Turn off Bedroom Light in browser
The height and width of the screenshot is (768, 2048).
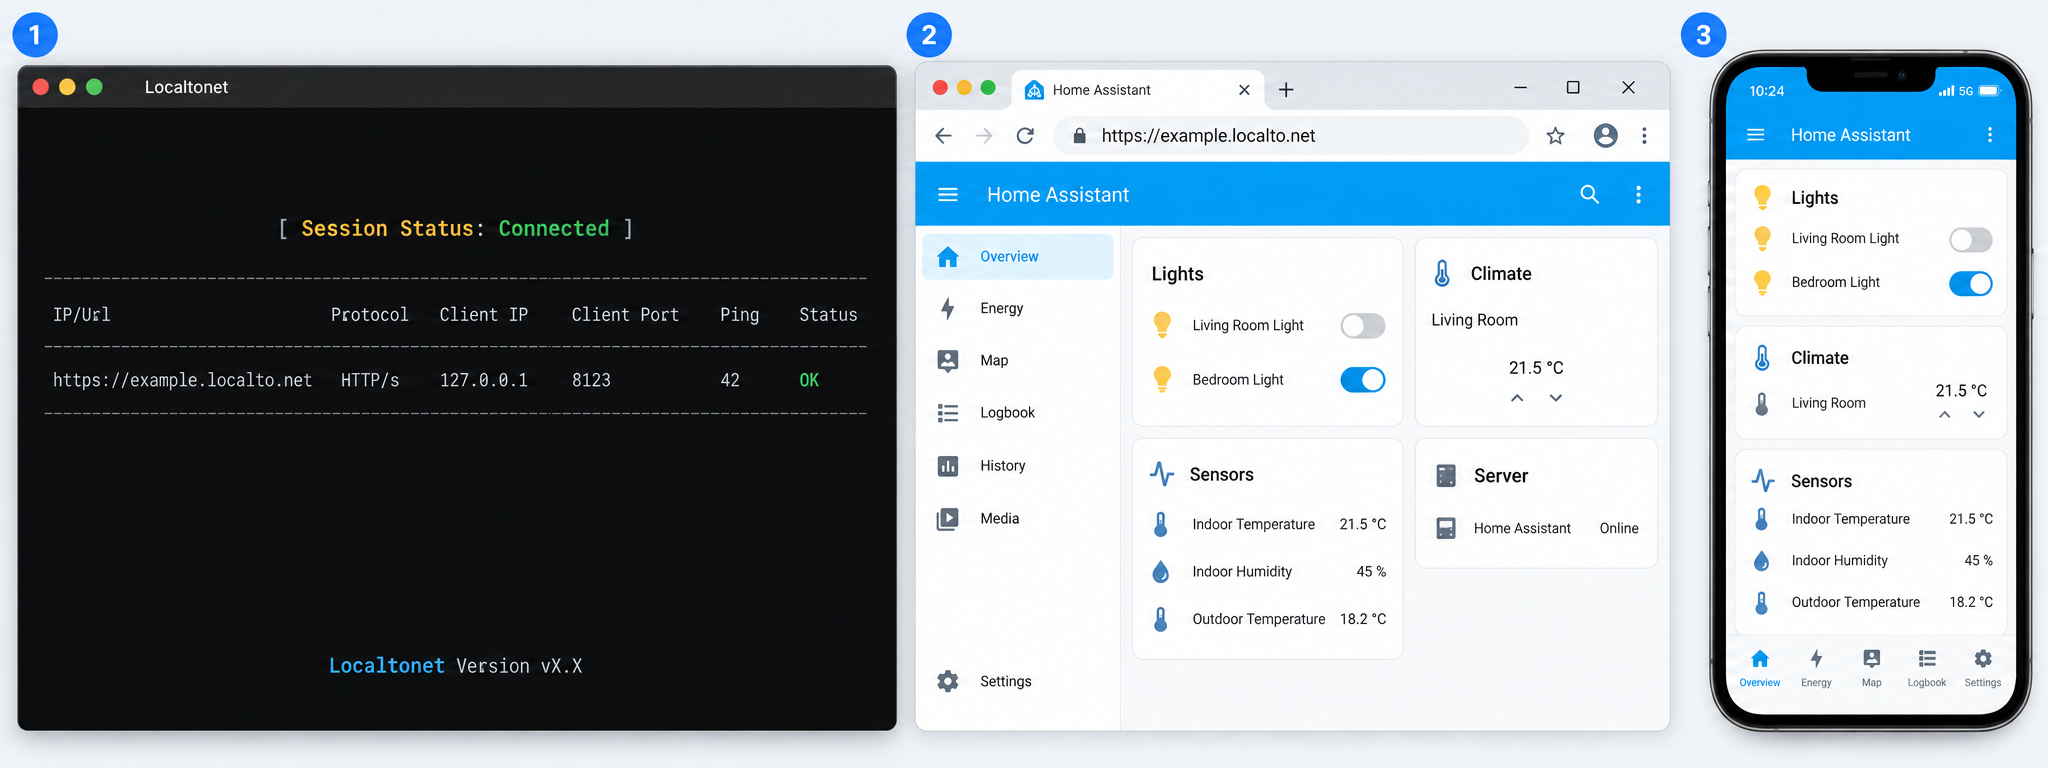point(1363,380)
